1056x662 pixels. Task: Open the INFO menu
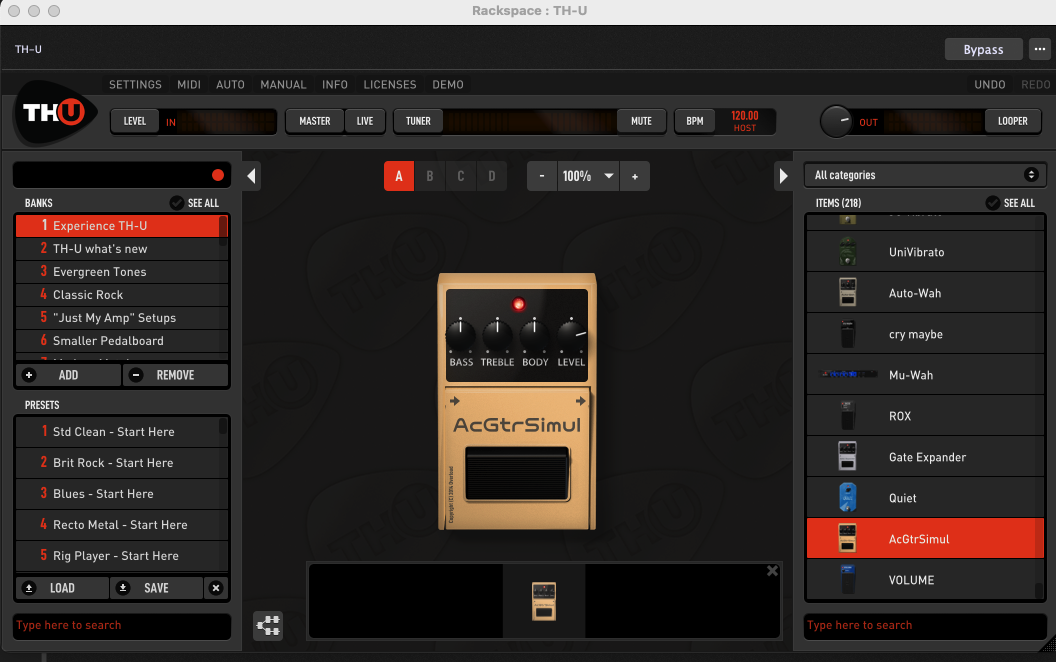pyautogui.click(x=335, y=84)
